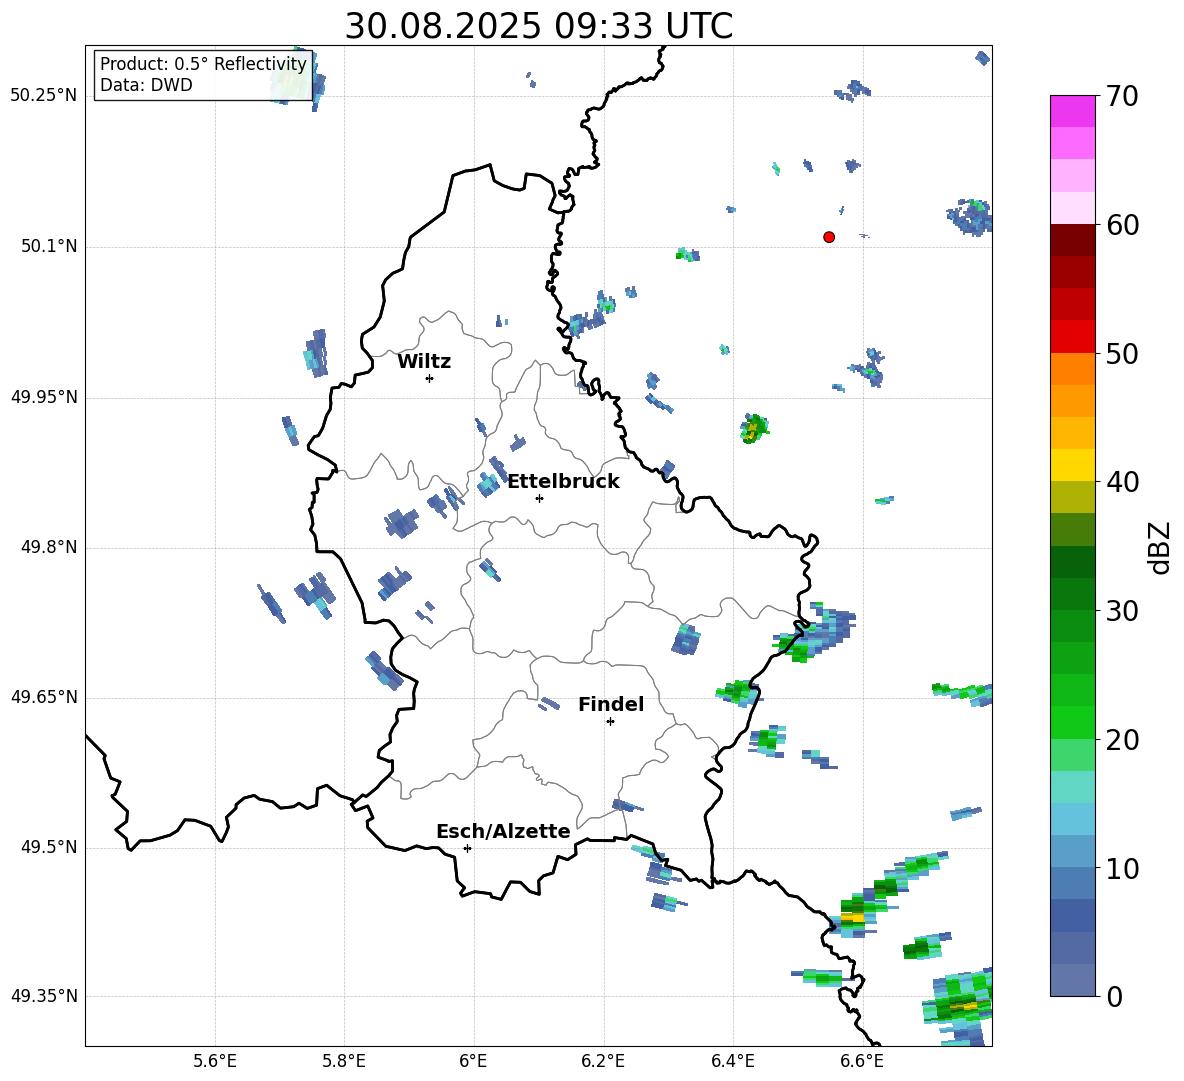Click the 5.8°E longitude label
1184x1081 pixels.
click(x=344, y=1061)
